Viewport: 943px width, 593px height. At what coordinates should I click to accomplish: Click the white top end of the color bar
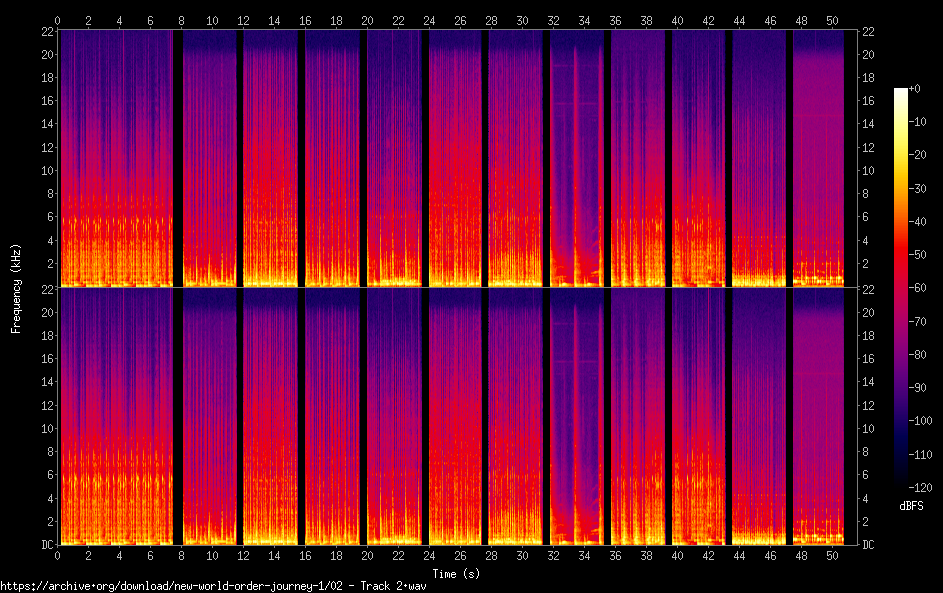pos(901,91)
